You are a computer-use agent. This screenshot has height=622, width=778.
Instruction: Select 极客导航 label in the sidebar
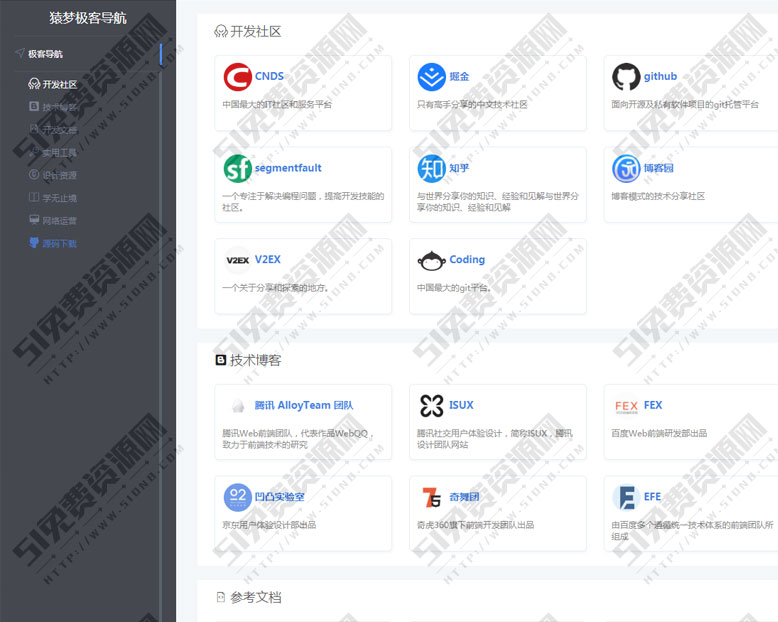tap(45, 54)
